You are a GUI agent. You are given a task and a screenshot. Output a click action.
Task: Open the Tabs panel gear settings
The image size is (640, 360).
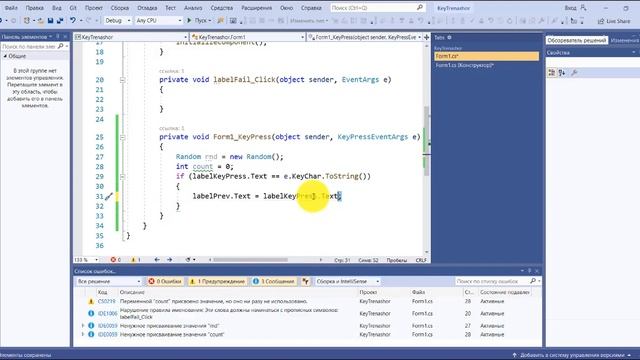click(x=449, y=37)
